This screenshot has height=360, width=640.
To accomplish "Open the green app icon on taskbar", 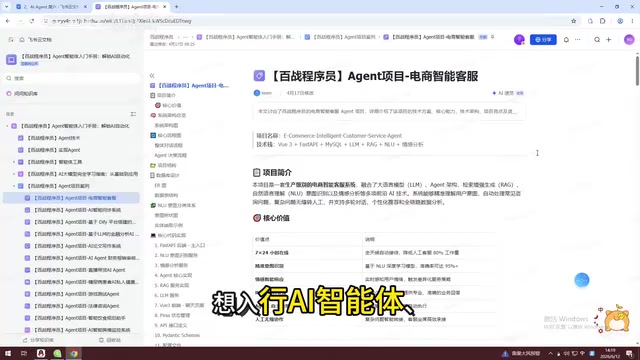I will [x=57, y=353].
